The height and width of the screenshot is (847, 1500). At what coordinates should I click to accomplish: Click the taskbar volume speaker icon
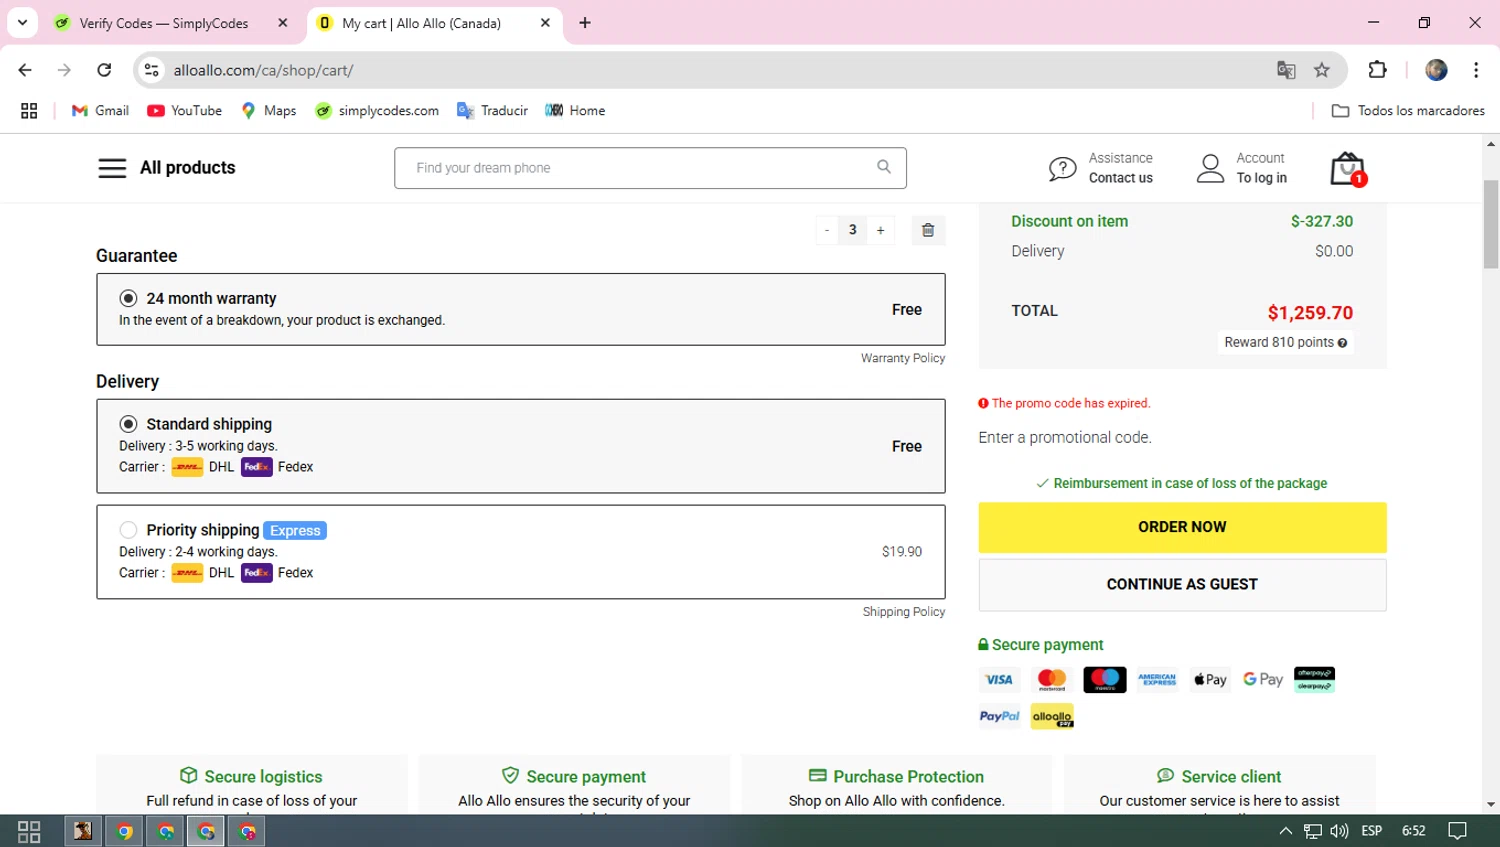(x=1339, y=831)
